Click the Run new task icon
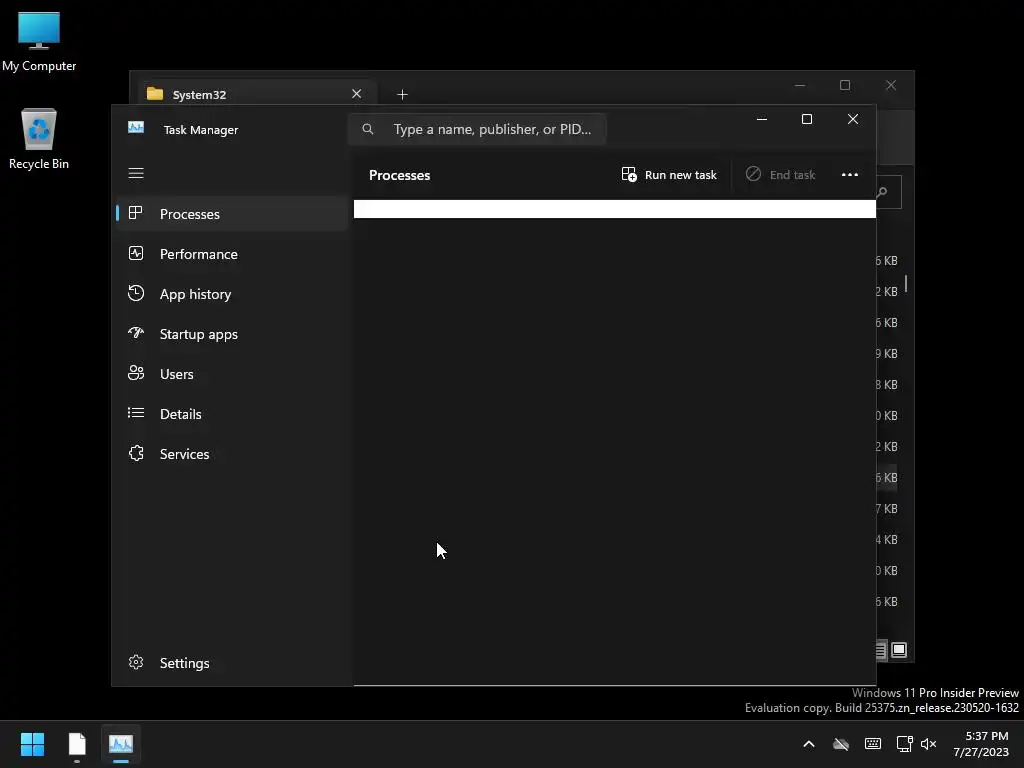 [629, 174]
